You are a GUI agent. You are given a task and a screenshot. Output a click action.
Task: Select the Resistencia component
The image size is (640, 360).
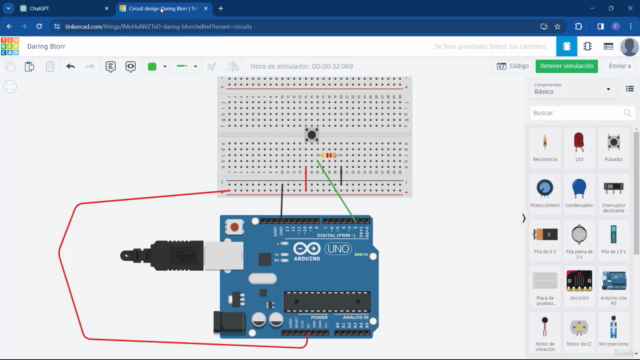[x=545, y=147]
